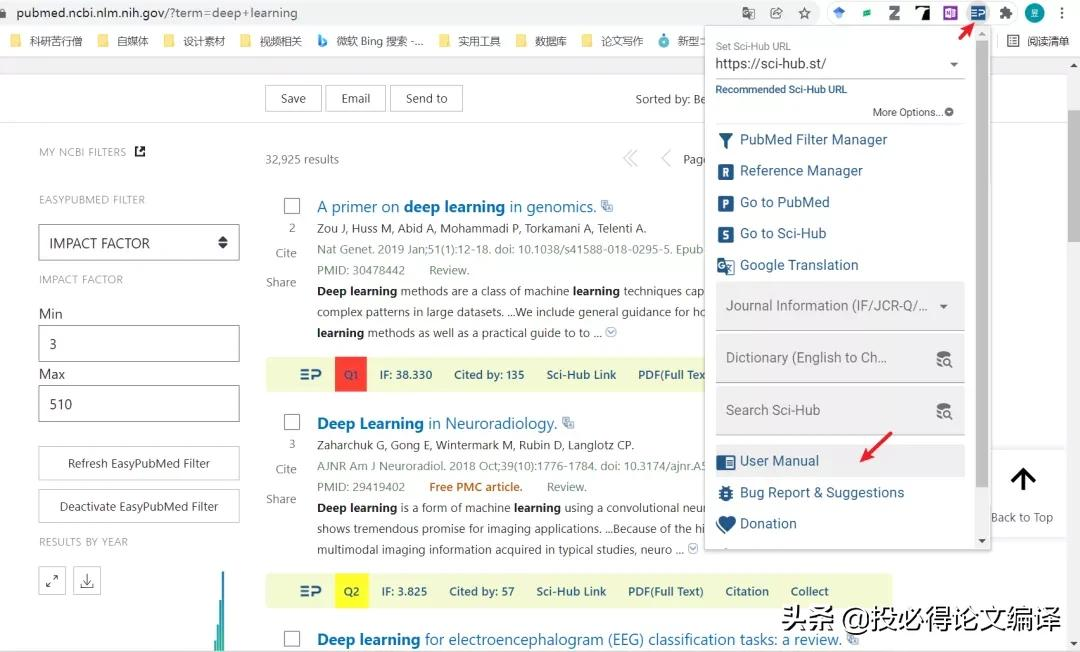Click search icon in Dictionary field

pyautogui.click(x=944, y=359)
